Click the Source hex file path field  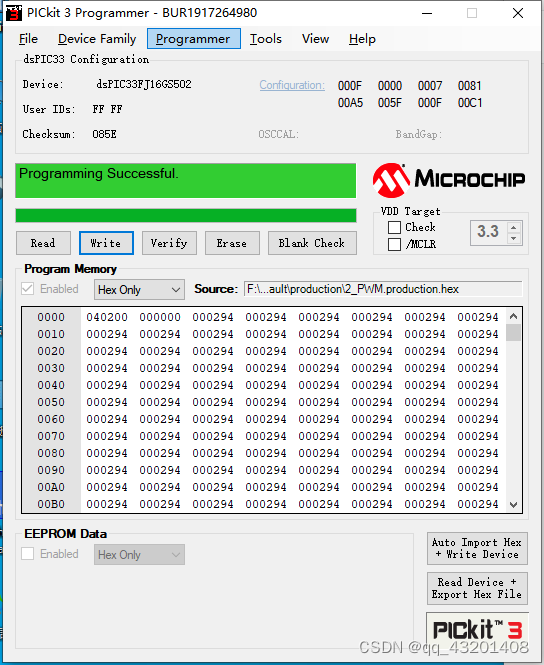[x=383, y=289]
